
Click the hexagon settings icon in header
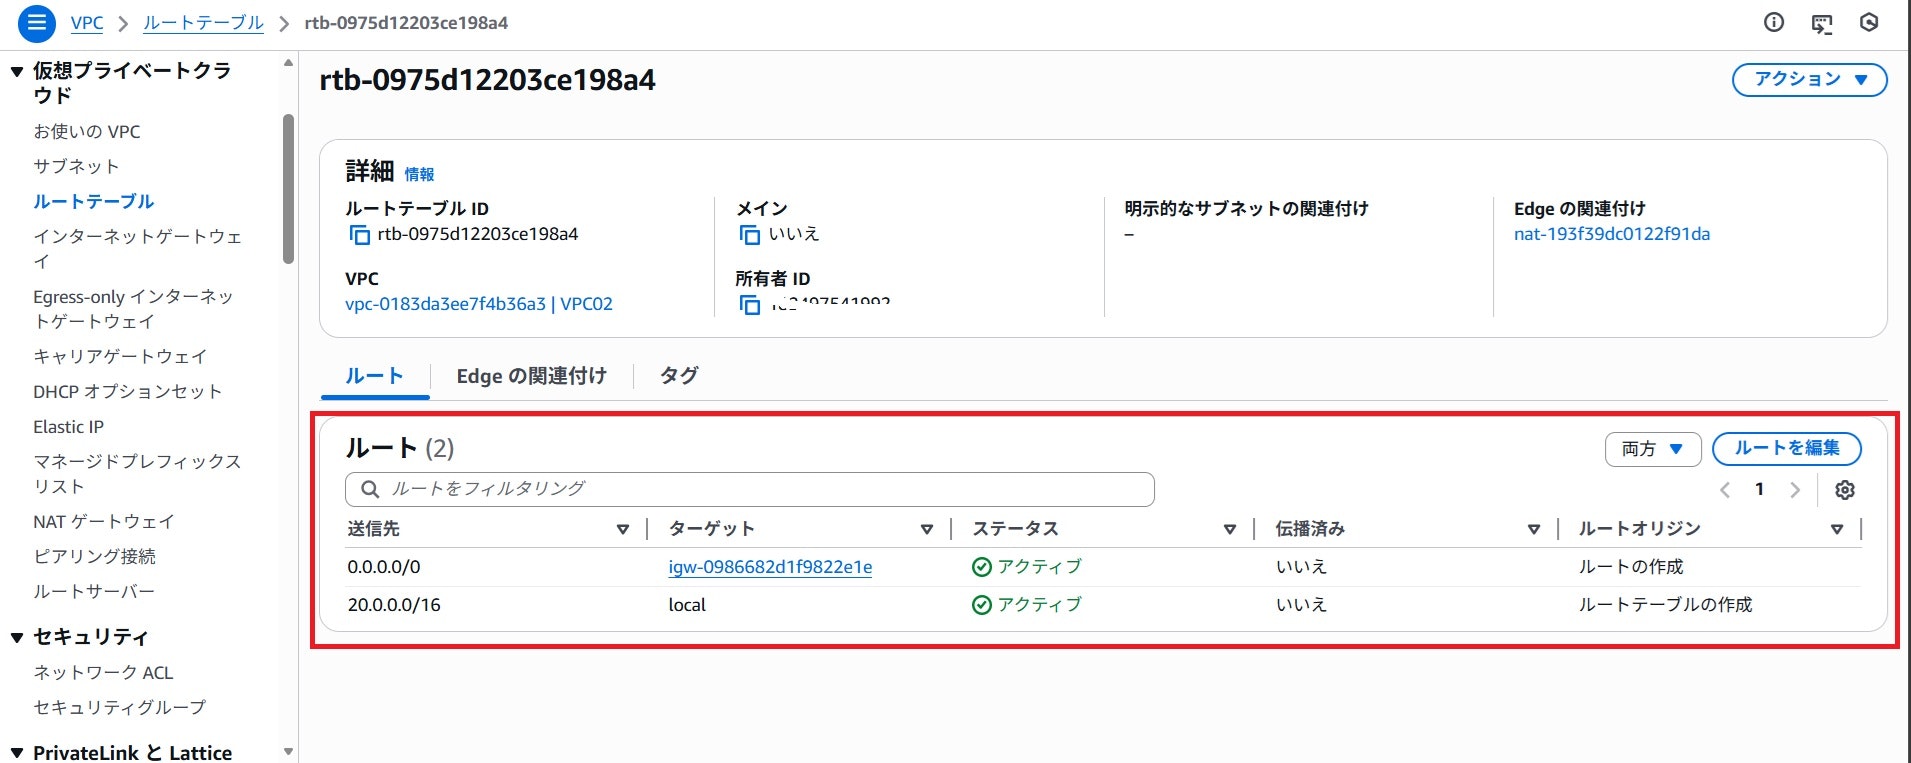click(1869, 22)
